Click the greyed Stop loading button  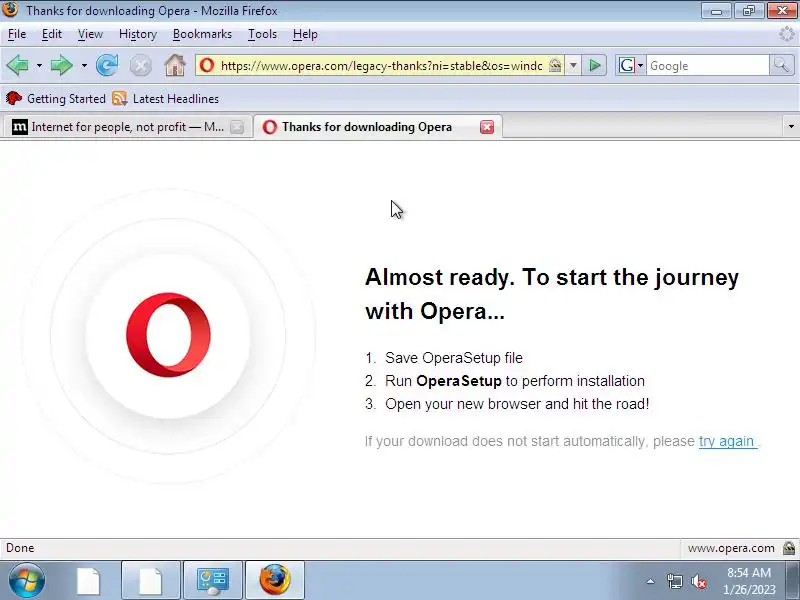tap(140, 66)
